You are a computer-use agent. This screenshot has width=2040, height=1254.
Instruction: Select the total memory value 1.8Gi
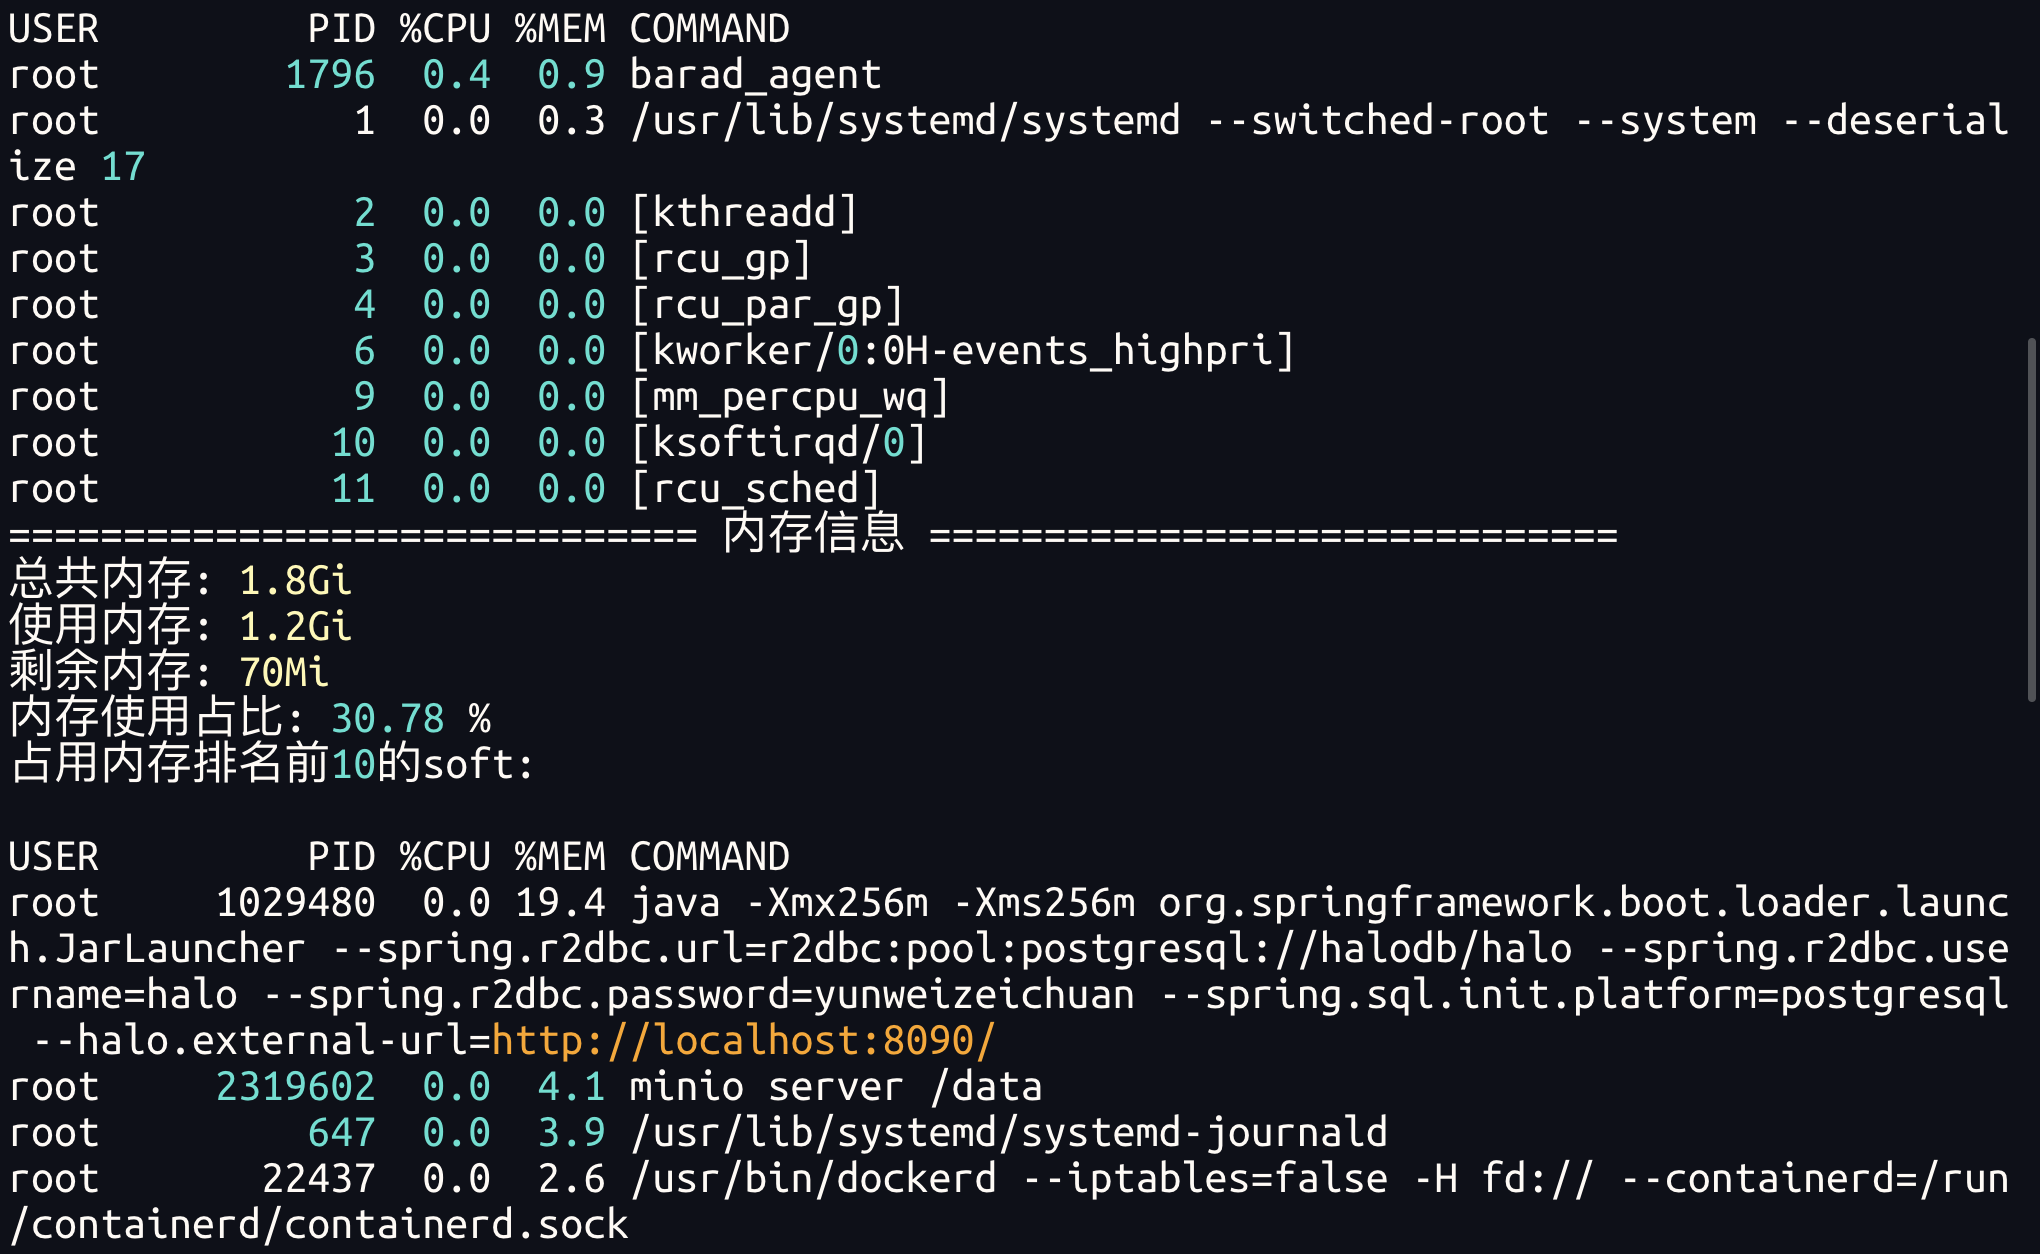295,581
